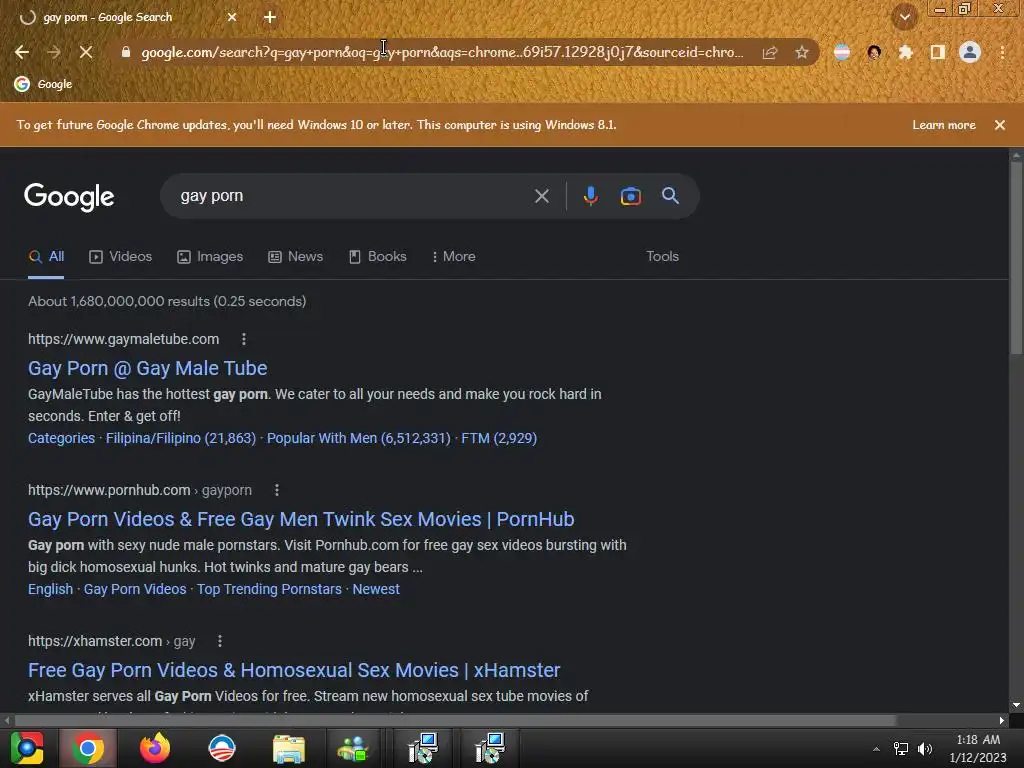Open Top Trending sitelink
The width and height of the screenshot is (1024, 768).
[269, 589]
